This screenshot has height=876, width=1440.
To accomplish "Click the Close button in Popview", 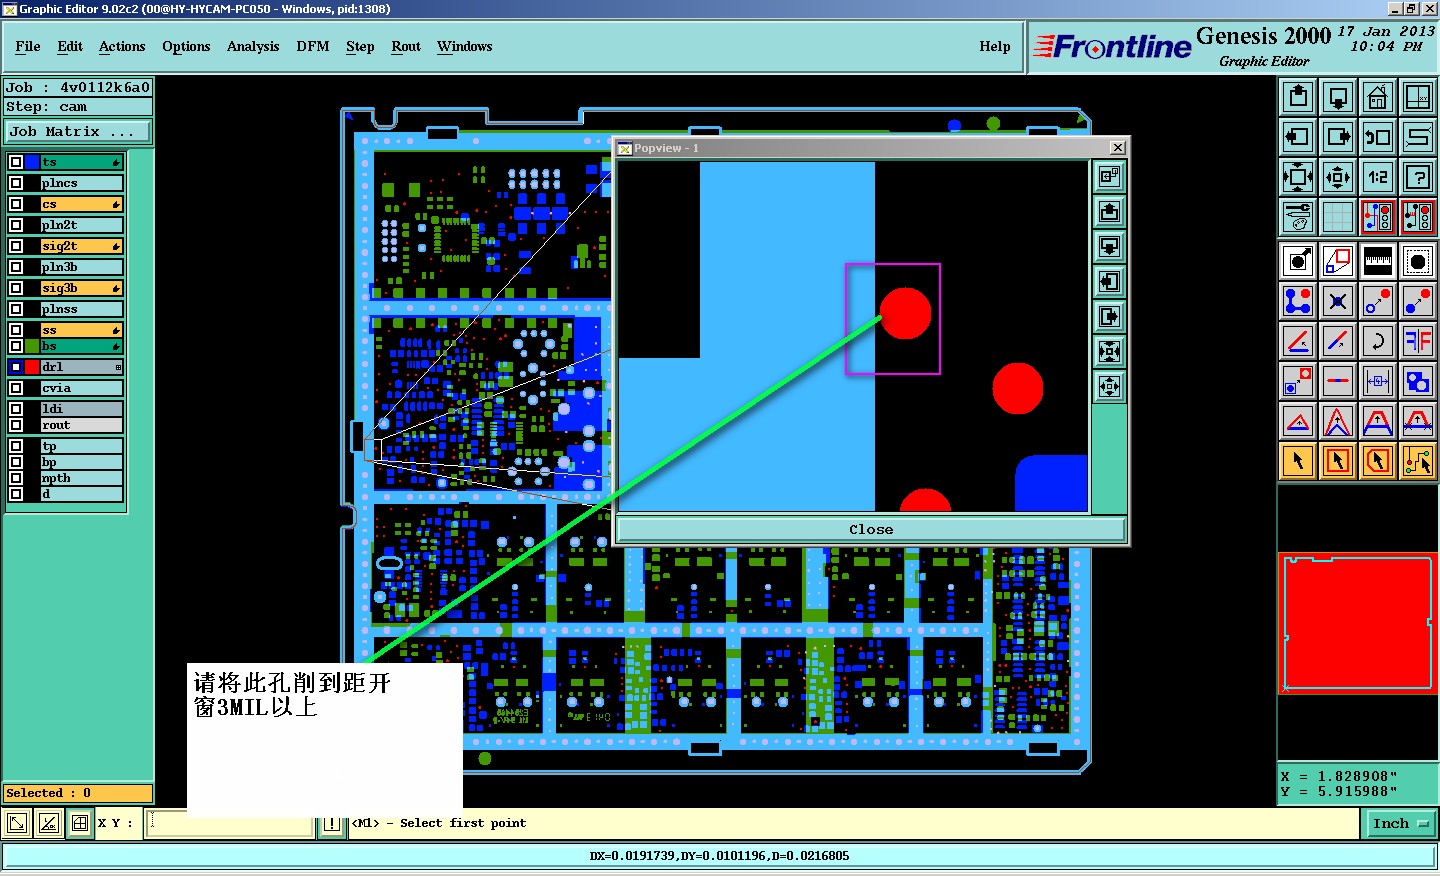I will coord(871,530).
